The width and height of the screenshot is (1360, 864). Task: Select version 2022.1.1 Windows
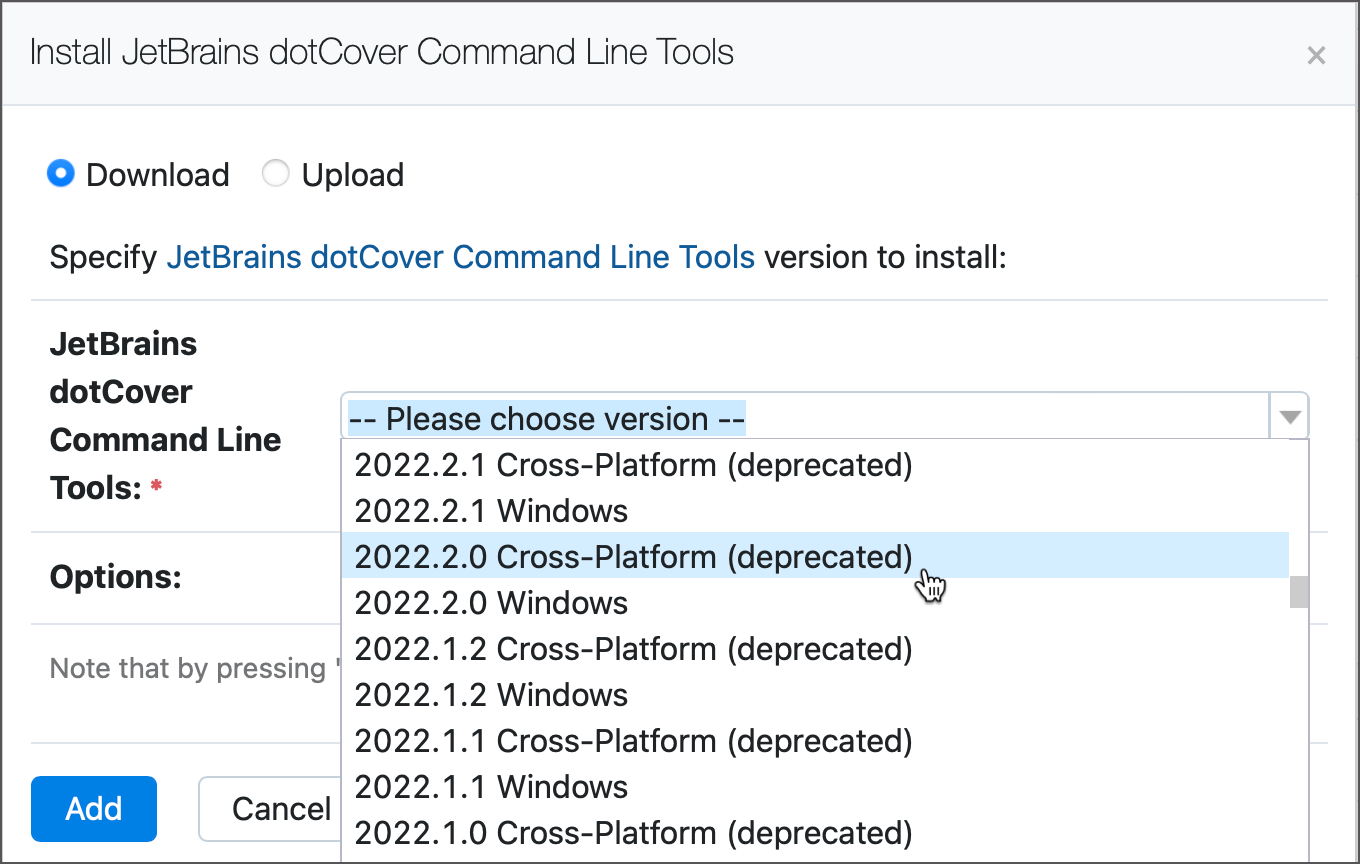pyautogui.click(x=490, y=786)
